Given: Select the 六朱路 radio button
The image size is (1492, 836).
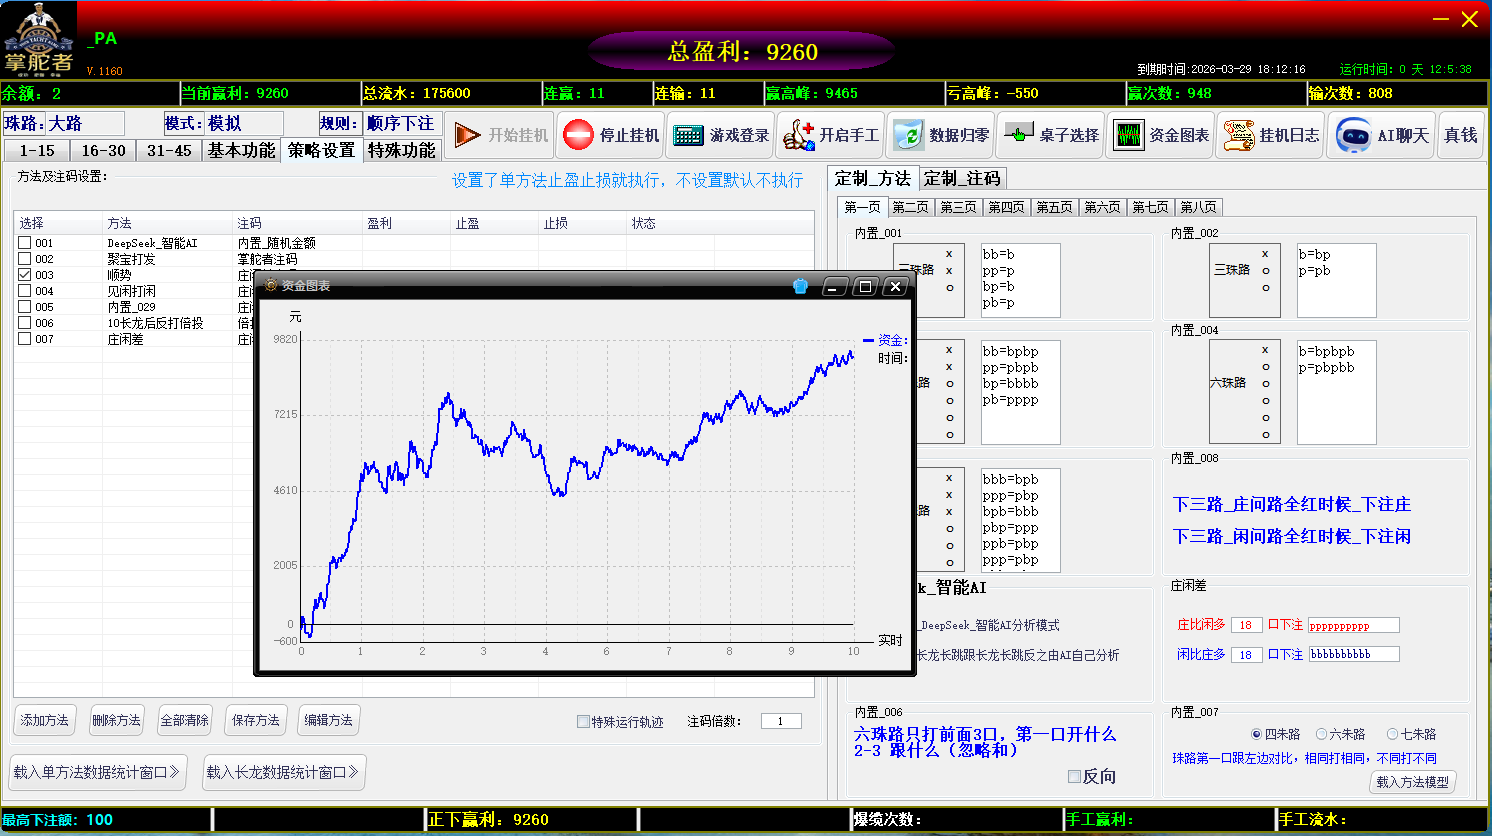Looking at the screenshot, I should [x=1321, y=734].
